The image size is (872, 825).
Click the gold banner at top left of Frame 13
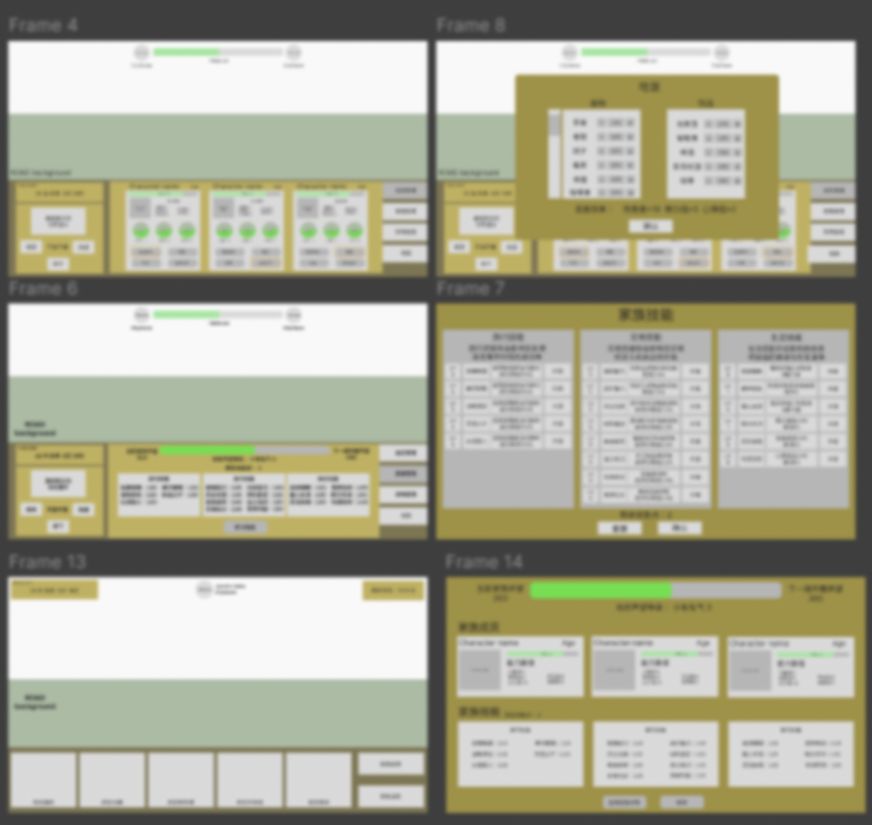[x=54, y=590]
